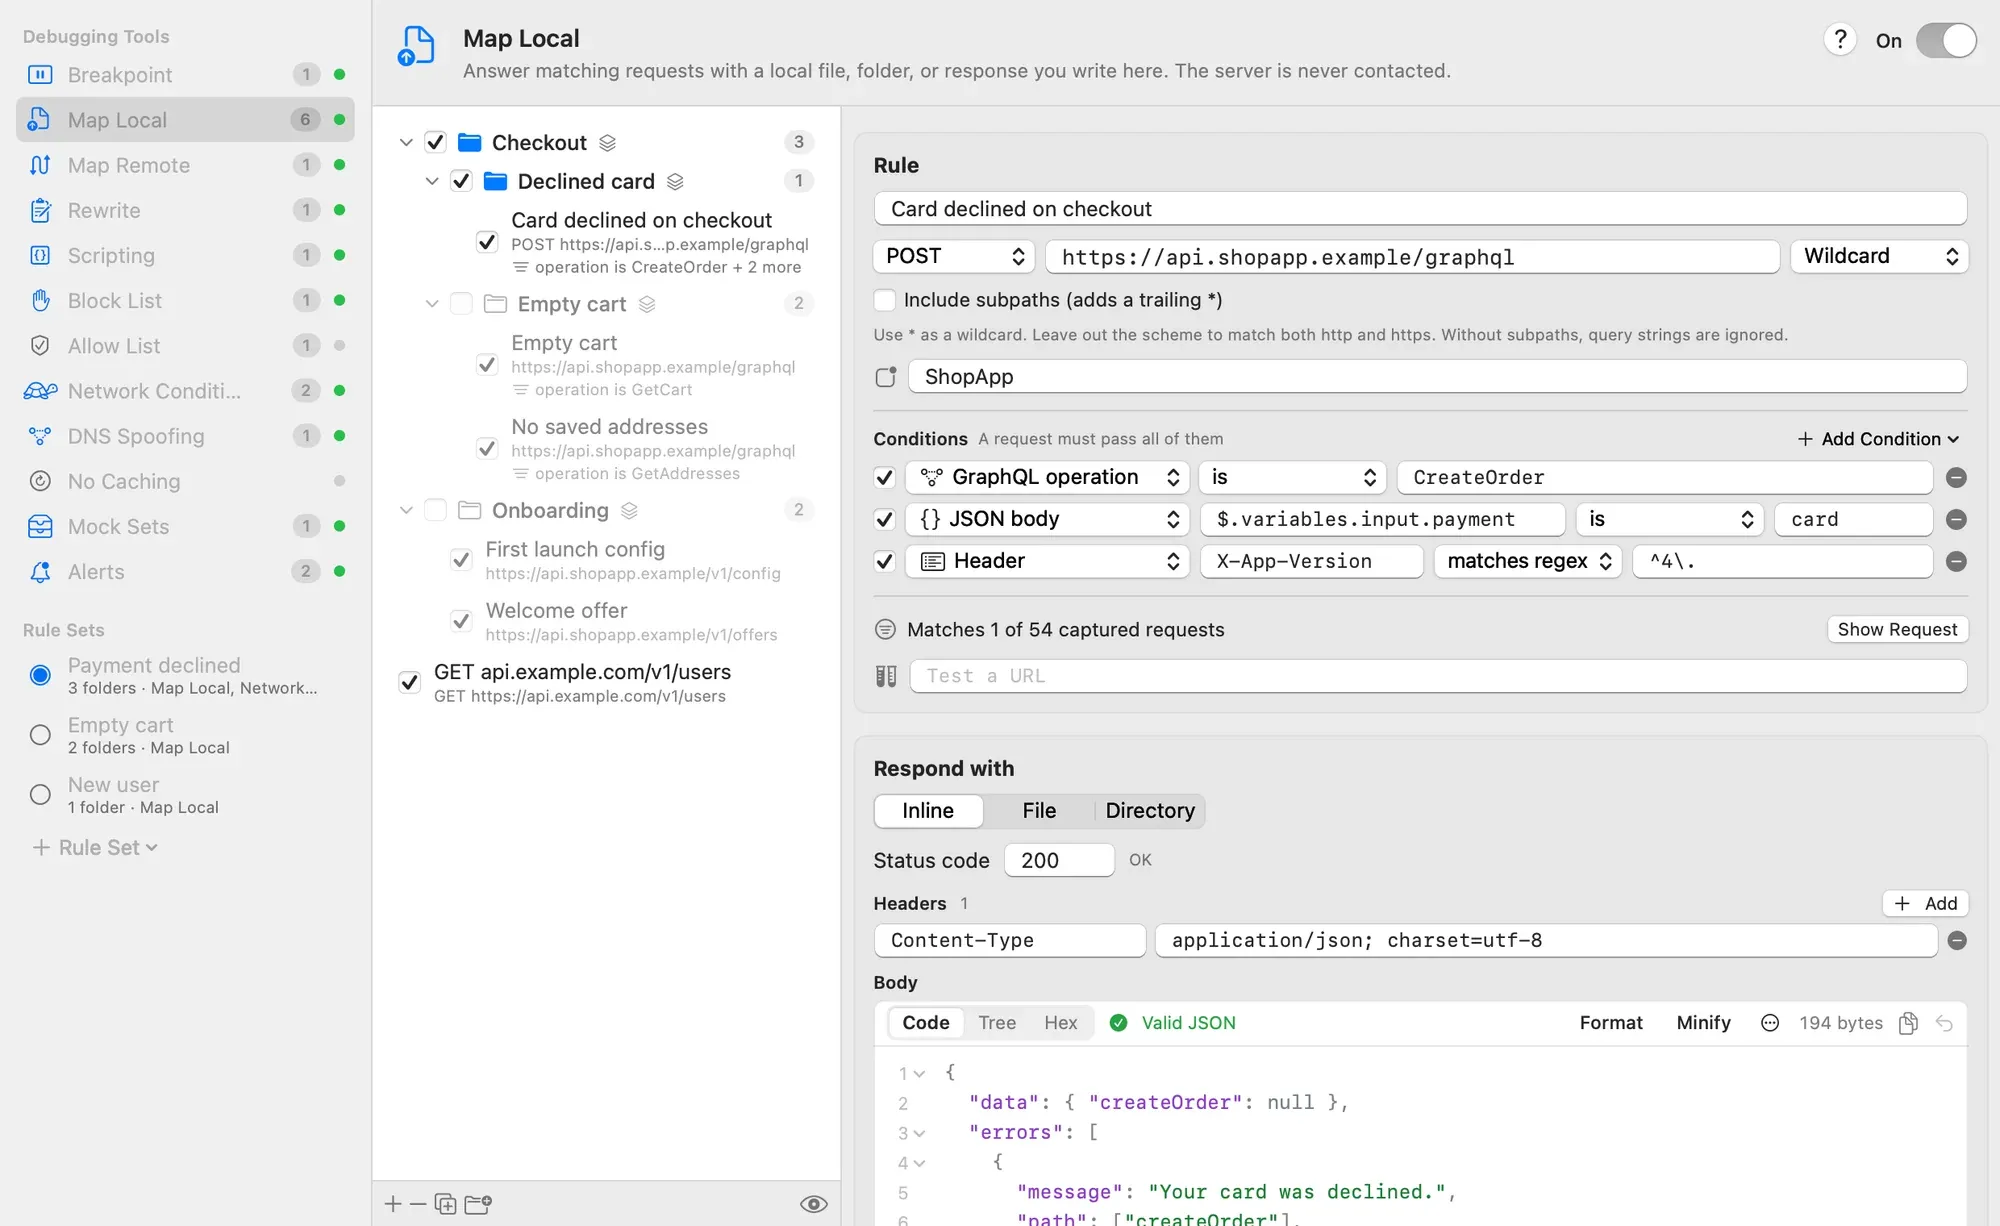Screen dimensions: 2000x1226
Task: Minify the JSON body
Action: coord(1703,1023)
